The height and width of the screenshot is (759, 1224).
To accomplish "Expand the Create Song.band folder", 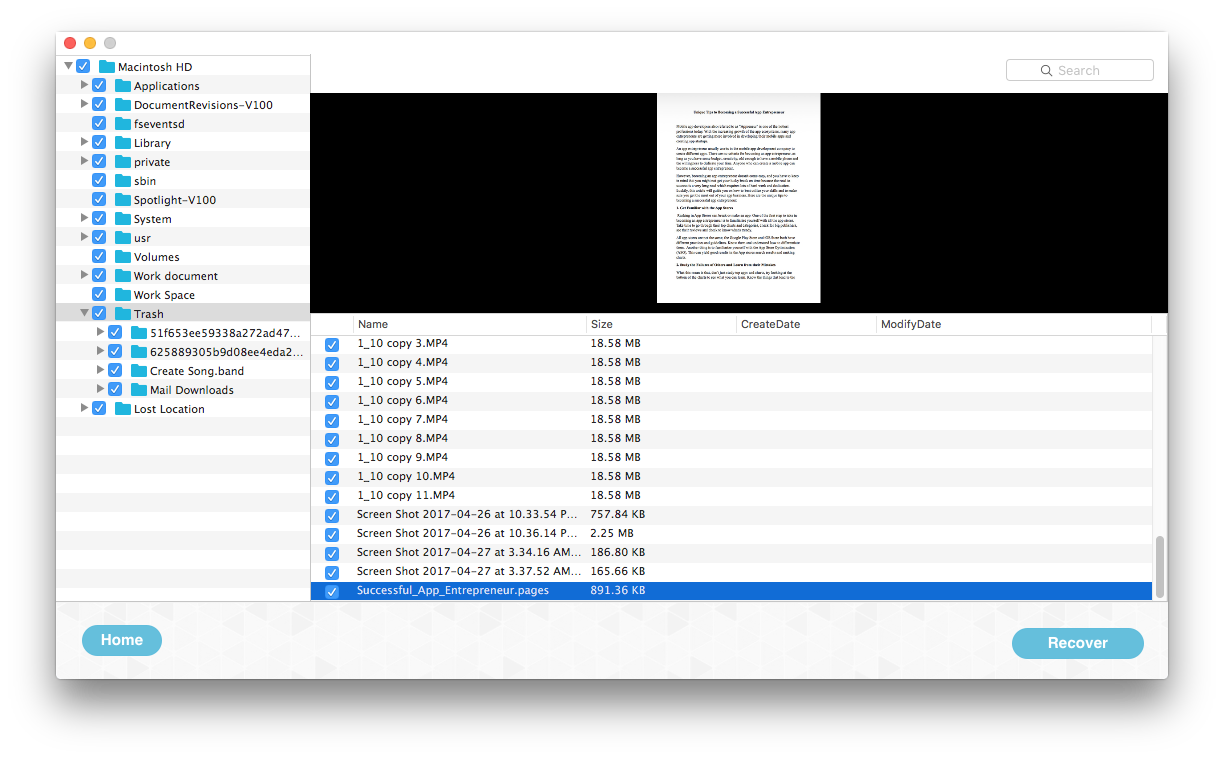I will (x=100, y=371).
